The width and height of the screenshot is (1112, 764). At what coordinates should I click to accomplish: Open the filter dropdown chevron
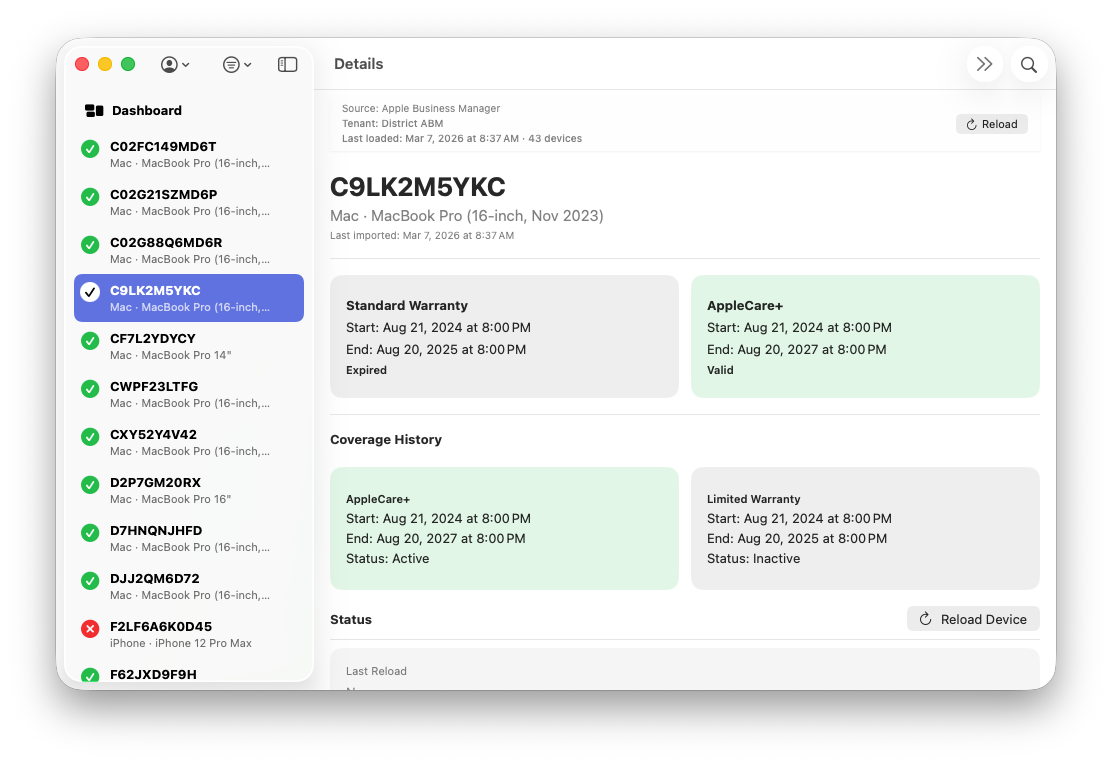[247, 64]
